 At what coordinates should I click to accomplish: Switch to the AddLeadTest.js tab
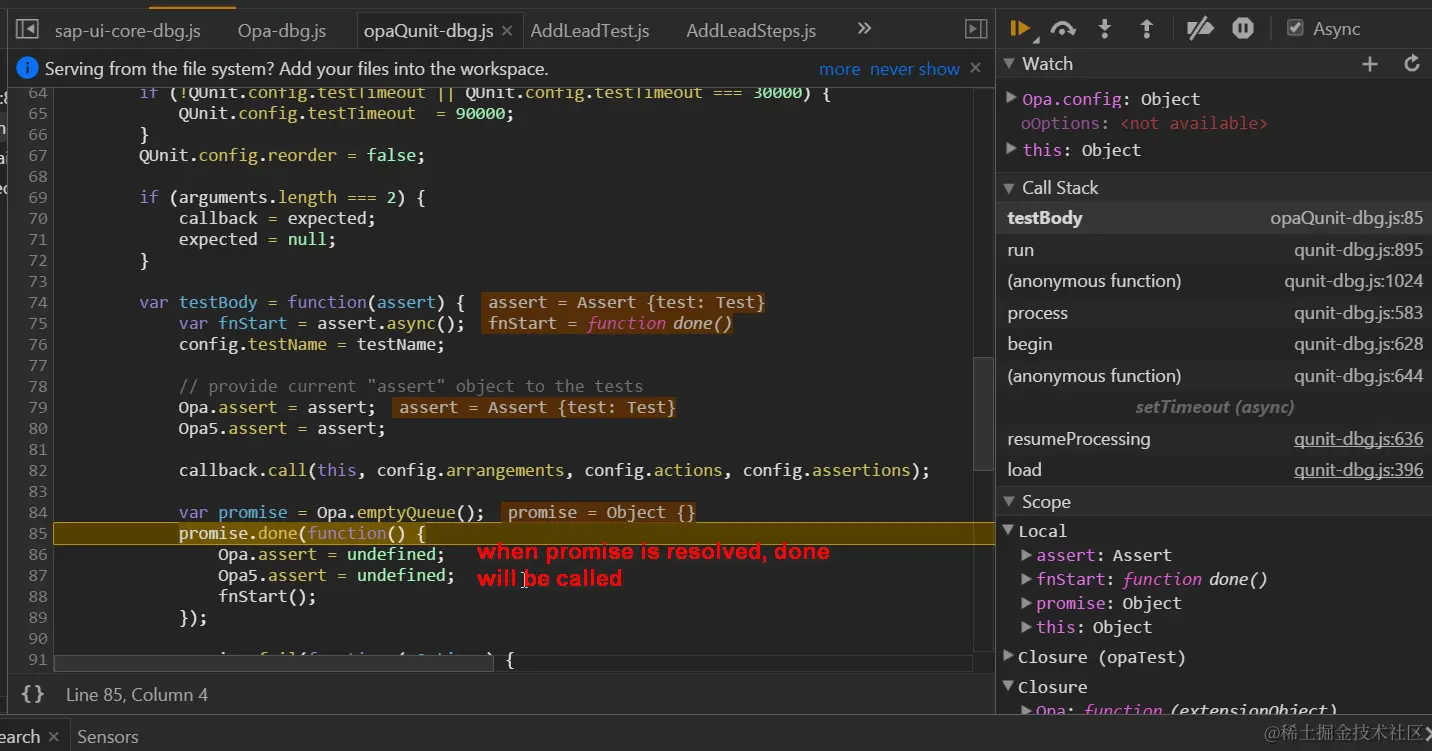click(x=589, y=31)
